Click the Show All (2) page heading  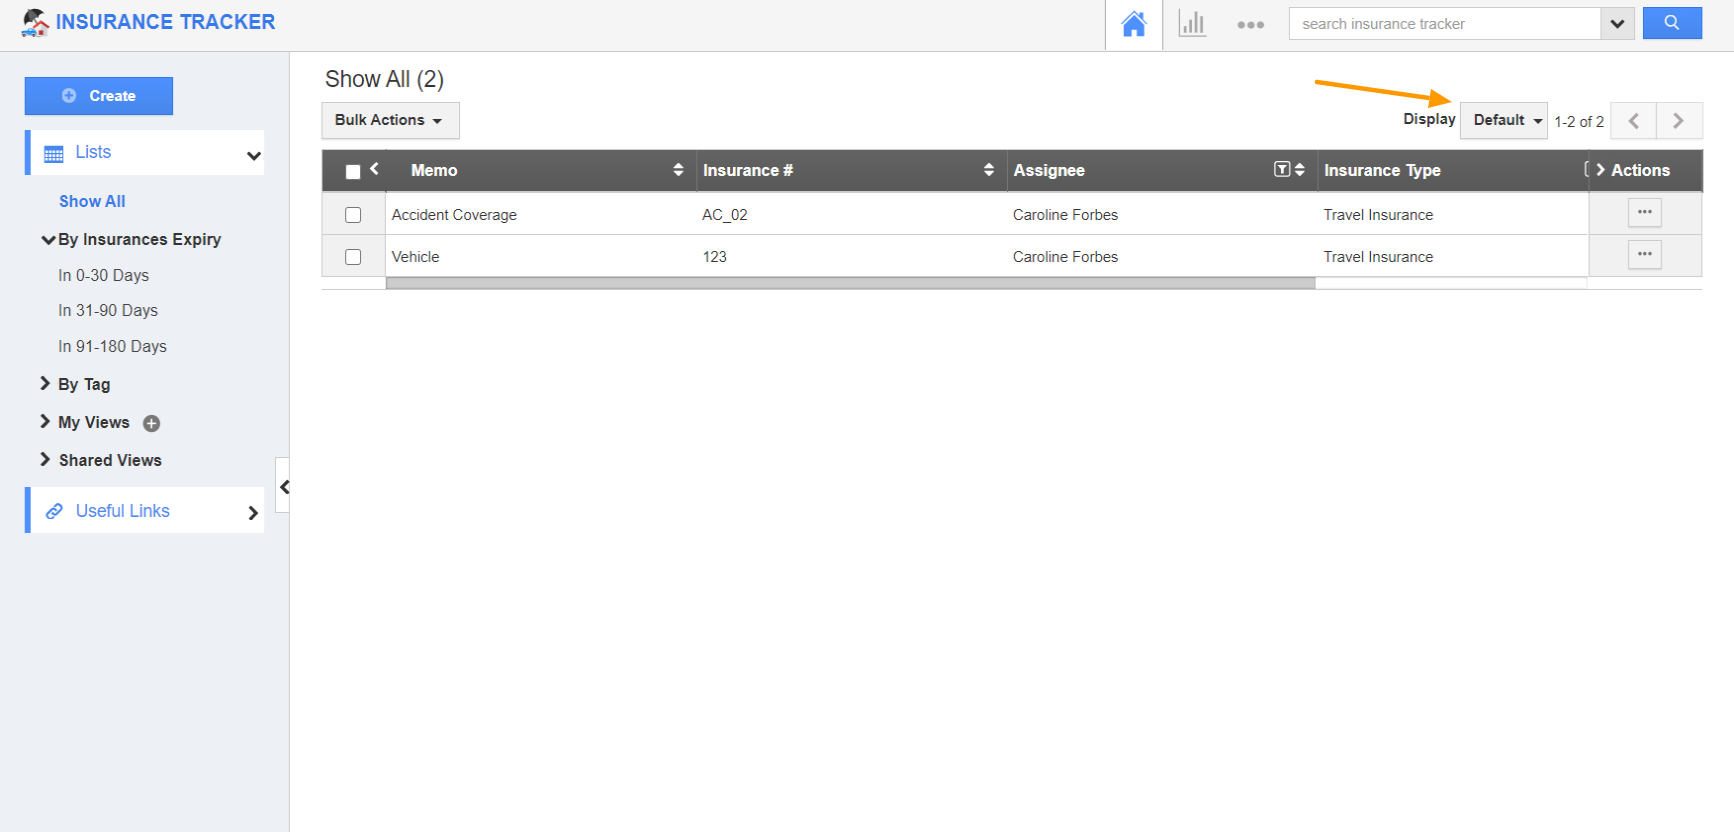(384, 79)
